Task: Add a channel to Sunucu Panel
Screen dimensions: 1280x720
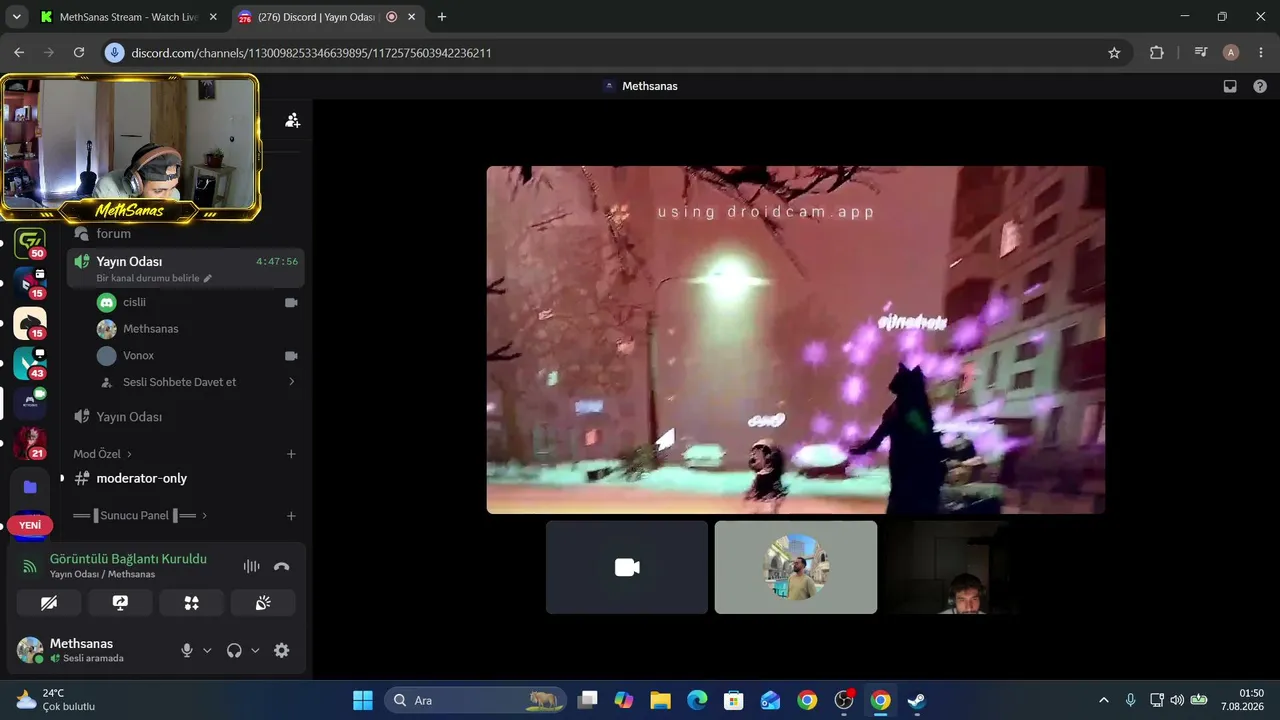Action: click(x=291, y=516)
